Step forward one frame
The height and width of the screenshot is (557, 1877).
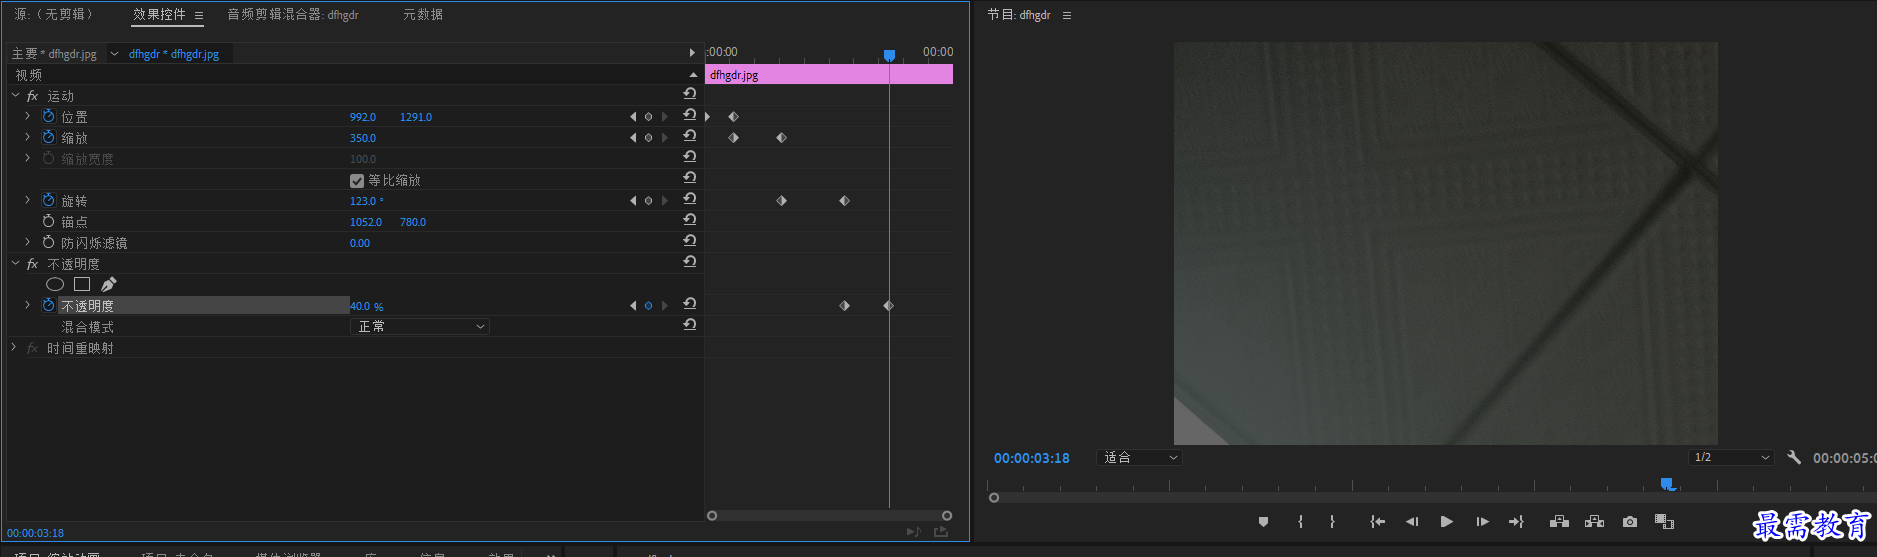[x=1482, y=522]
